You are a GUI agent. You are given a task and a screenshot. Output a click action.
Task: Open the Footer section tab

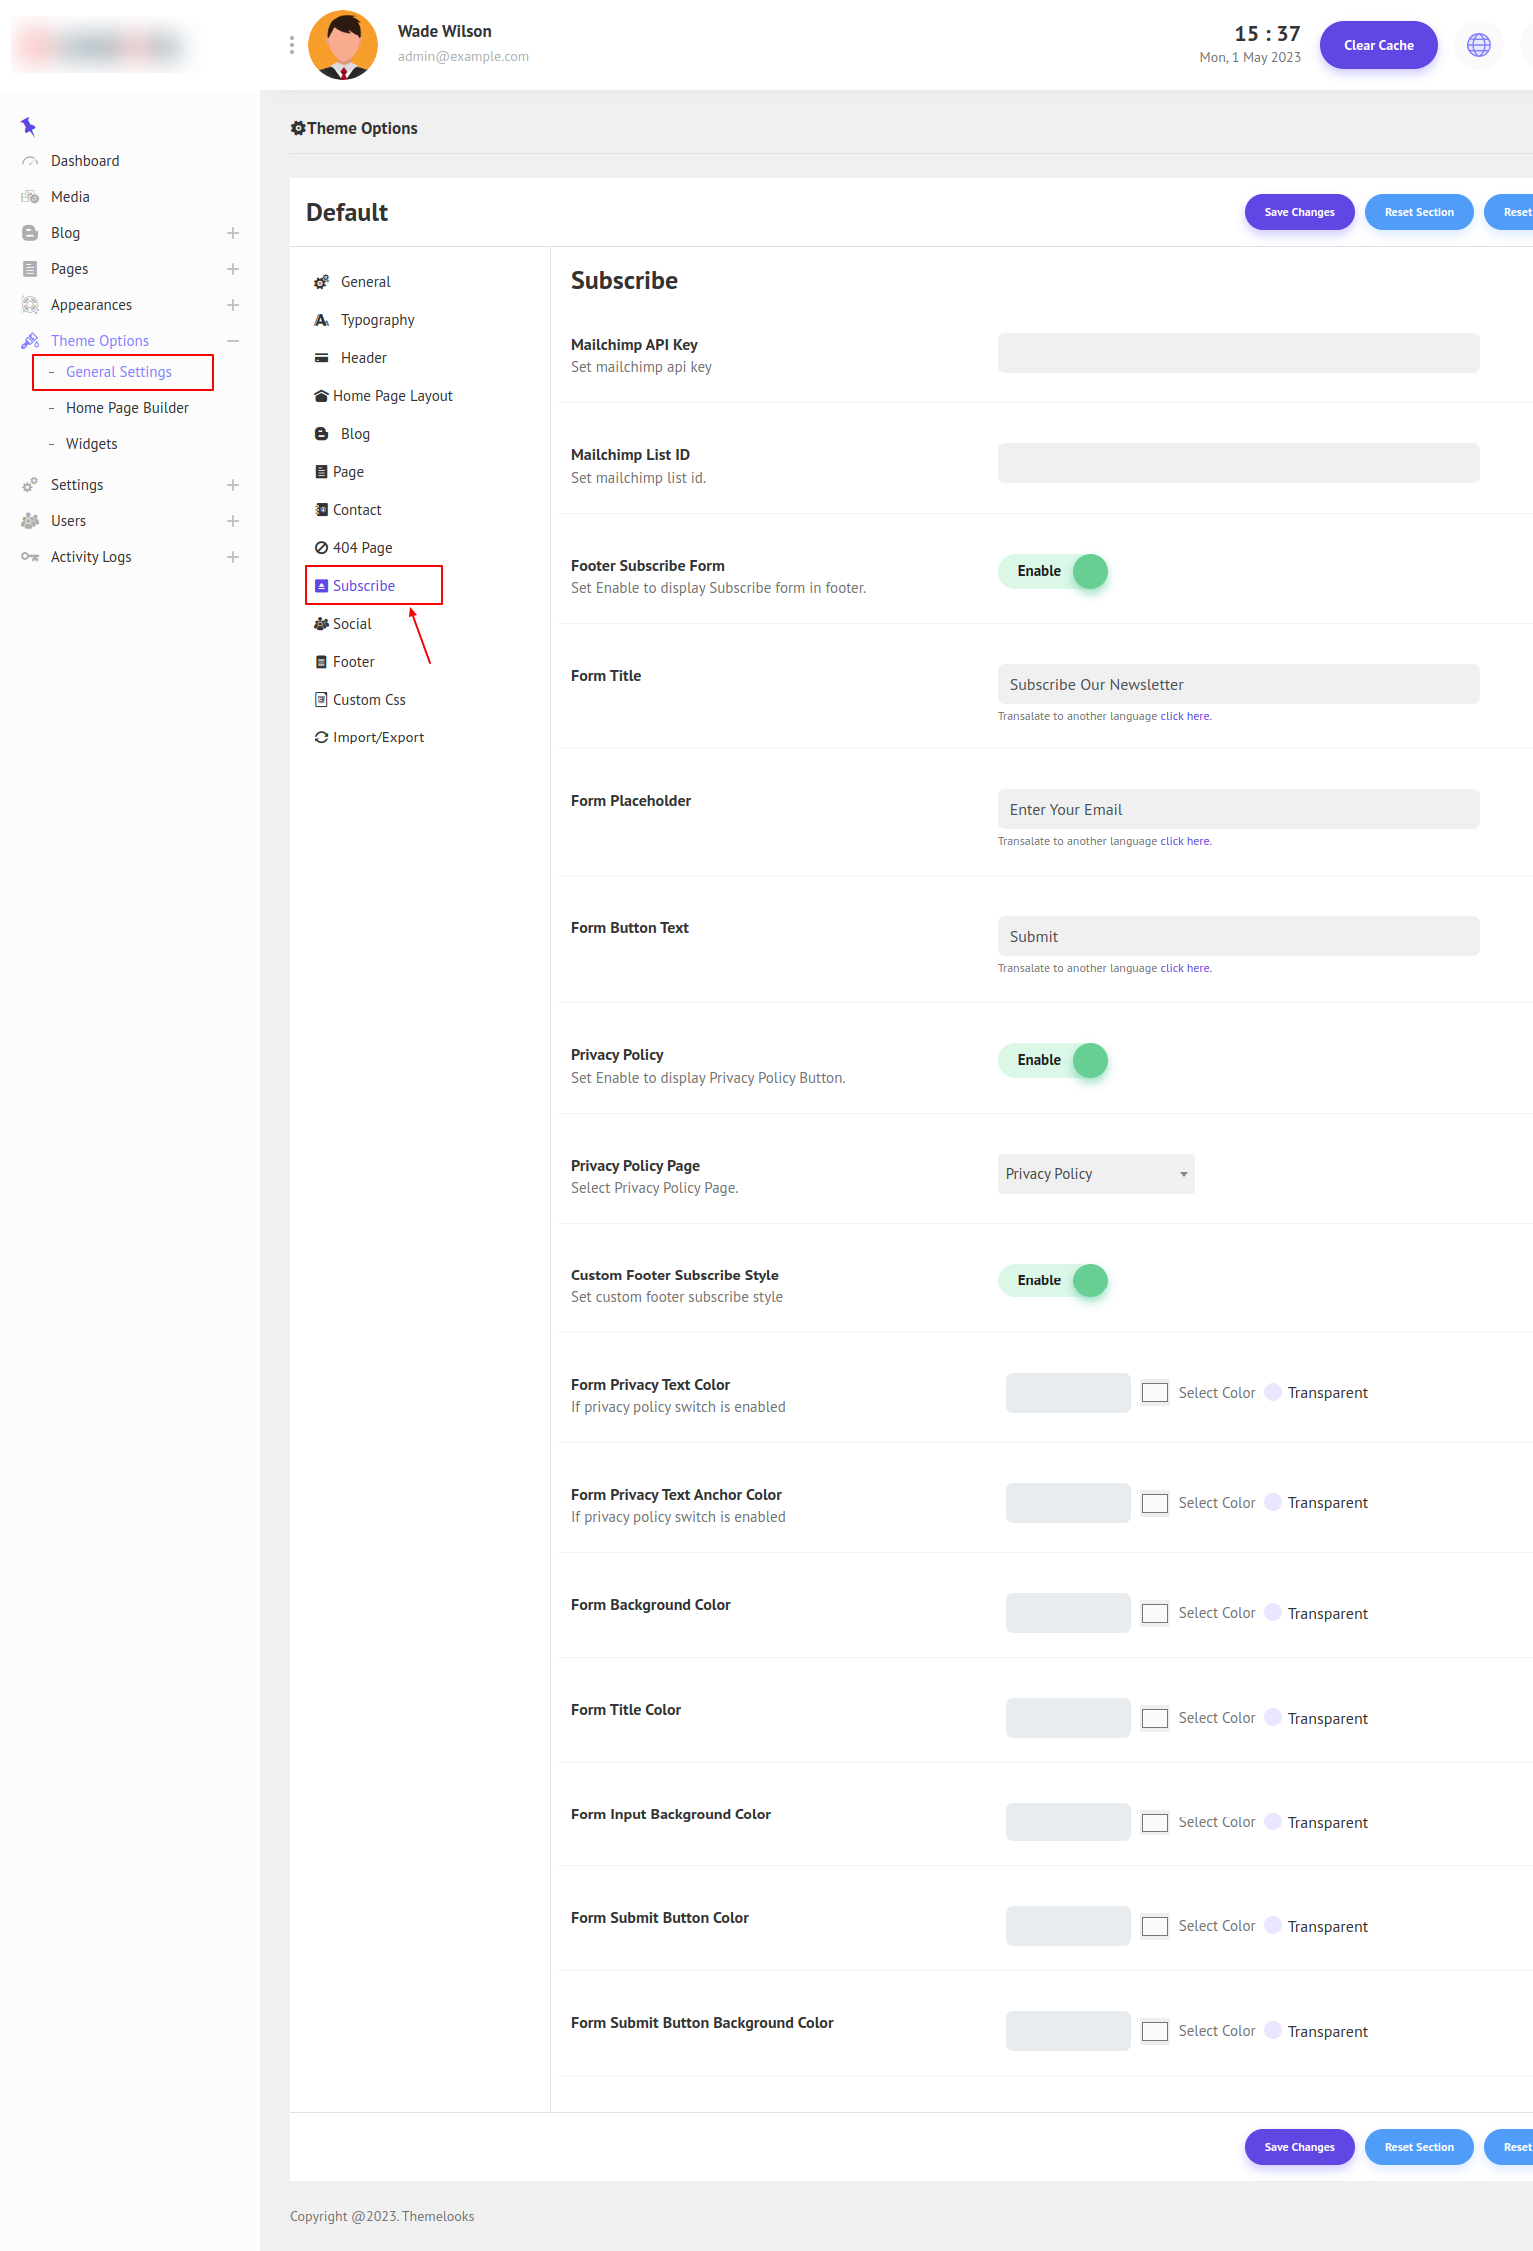click(x=353, y=662)
